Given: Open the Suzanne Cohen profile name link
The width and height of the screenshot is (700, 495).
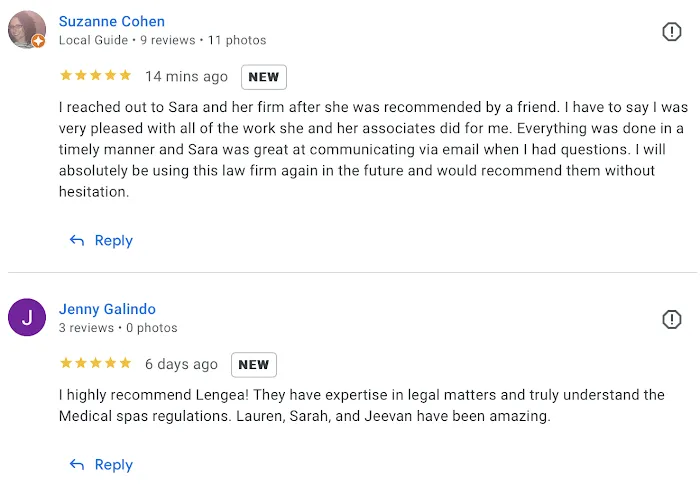Looking at the screenshot, I should 112,21.
